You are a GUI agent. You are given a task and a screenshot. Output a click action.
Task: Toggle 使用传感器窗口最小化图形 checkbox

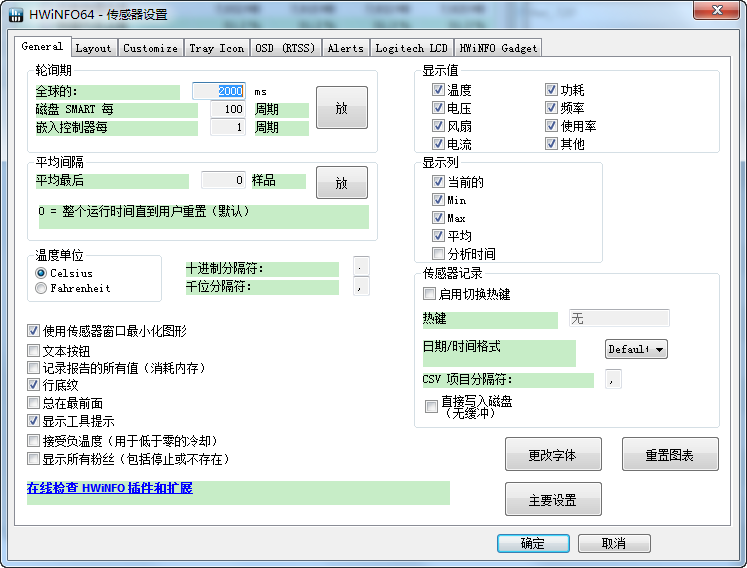coord(33,331)
